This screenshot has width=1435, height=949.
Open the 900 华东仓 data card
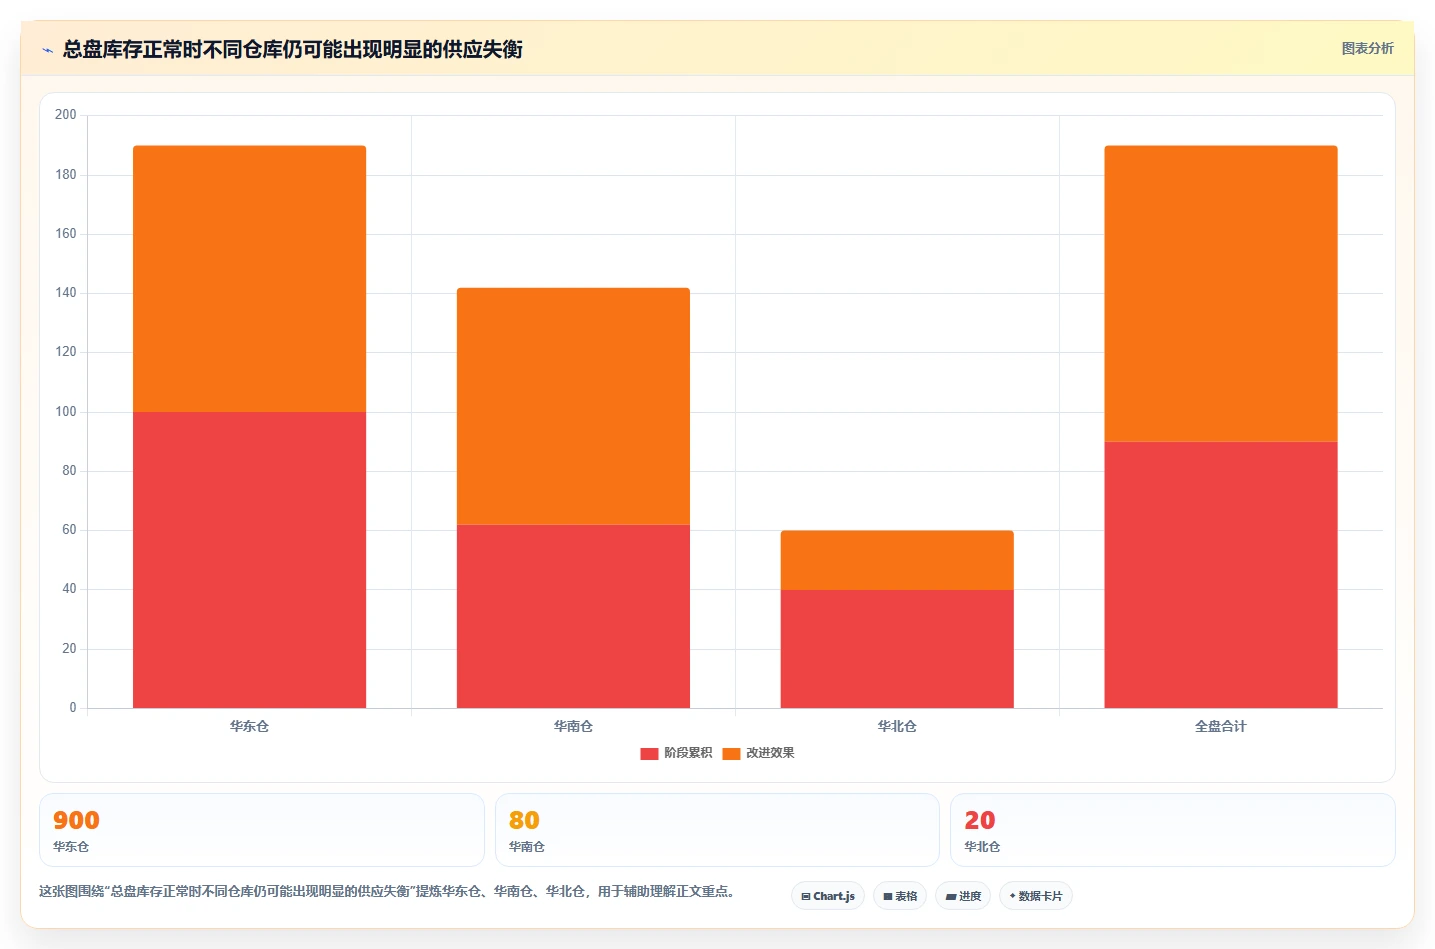pyautogui.click(x=262, y=830)
